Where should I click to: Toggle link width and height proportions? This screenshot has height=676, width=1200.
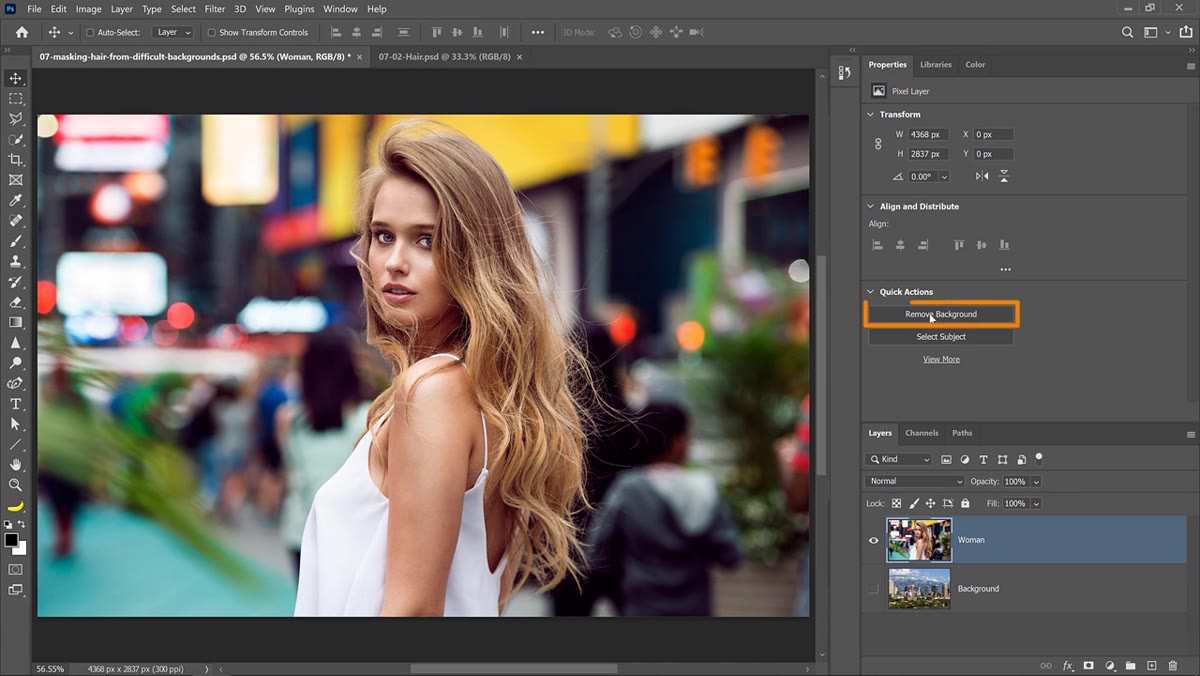tap(878, 144)
